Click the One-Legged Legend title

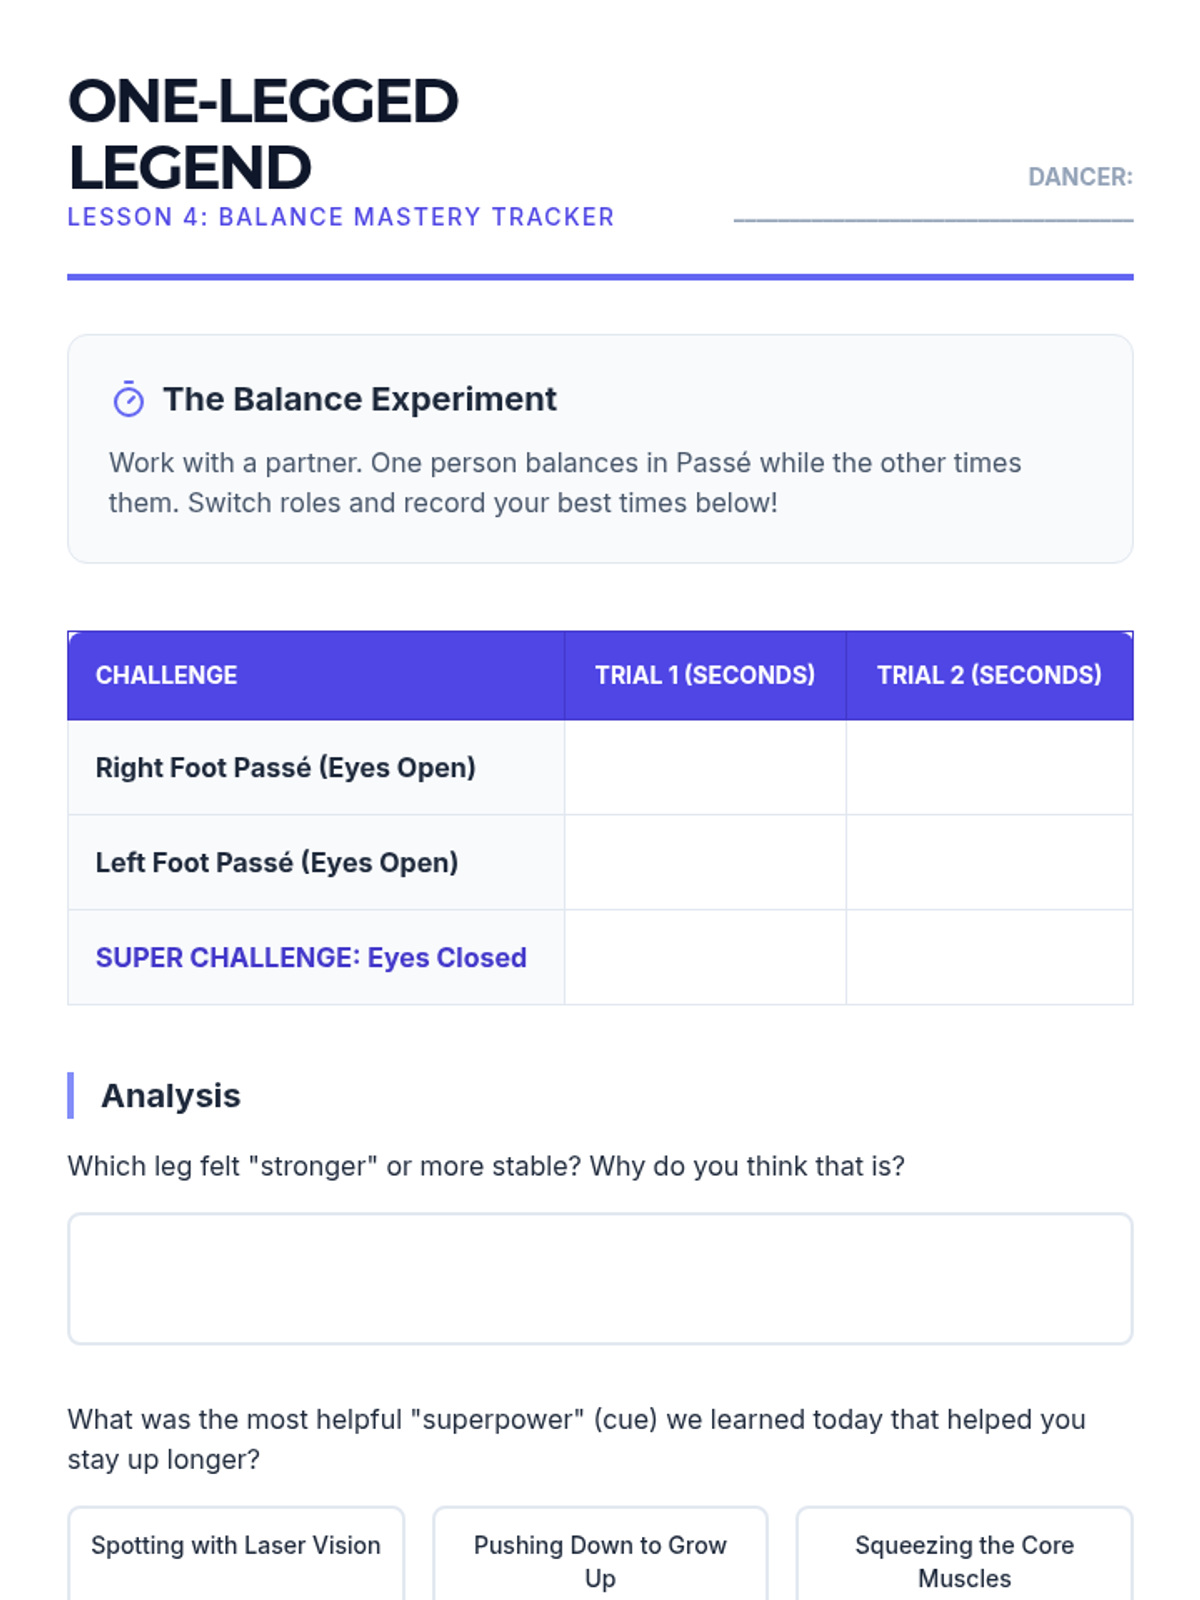point(262,134)
